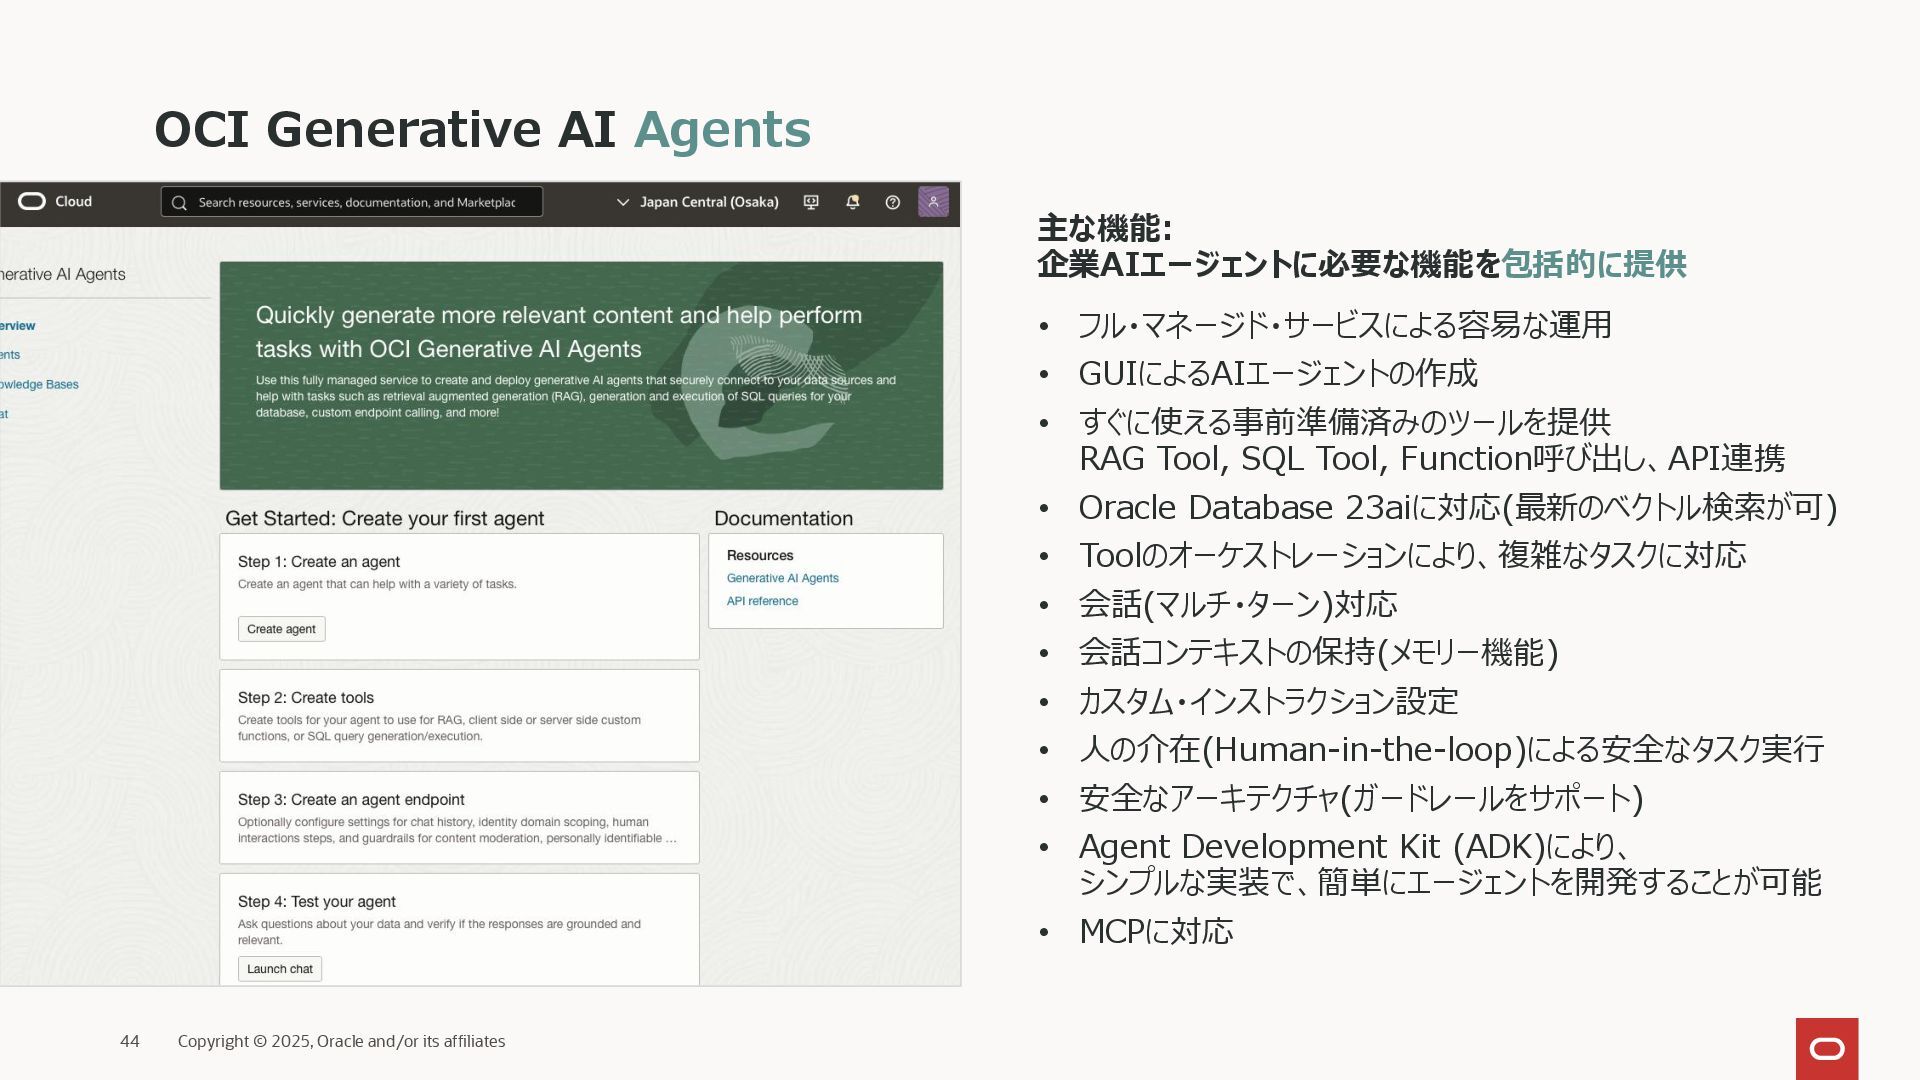The image size is (1920, 1080).
Task: Open the Generative AI Agents documentation link
Action: (x=782, y=578)
